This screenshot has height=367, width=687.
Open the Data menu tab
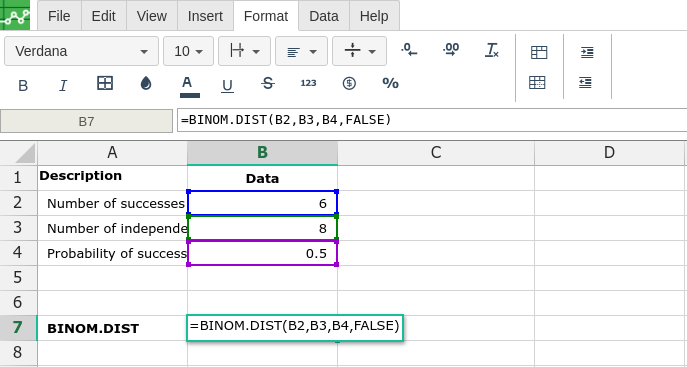324,16
